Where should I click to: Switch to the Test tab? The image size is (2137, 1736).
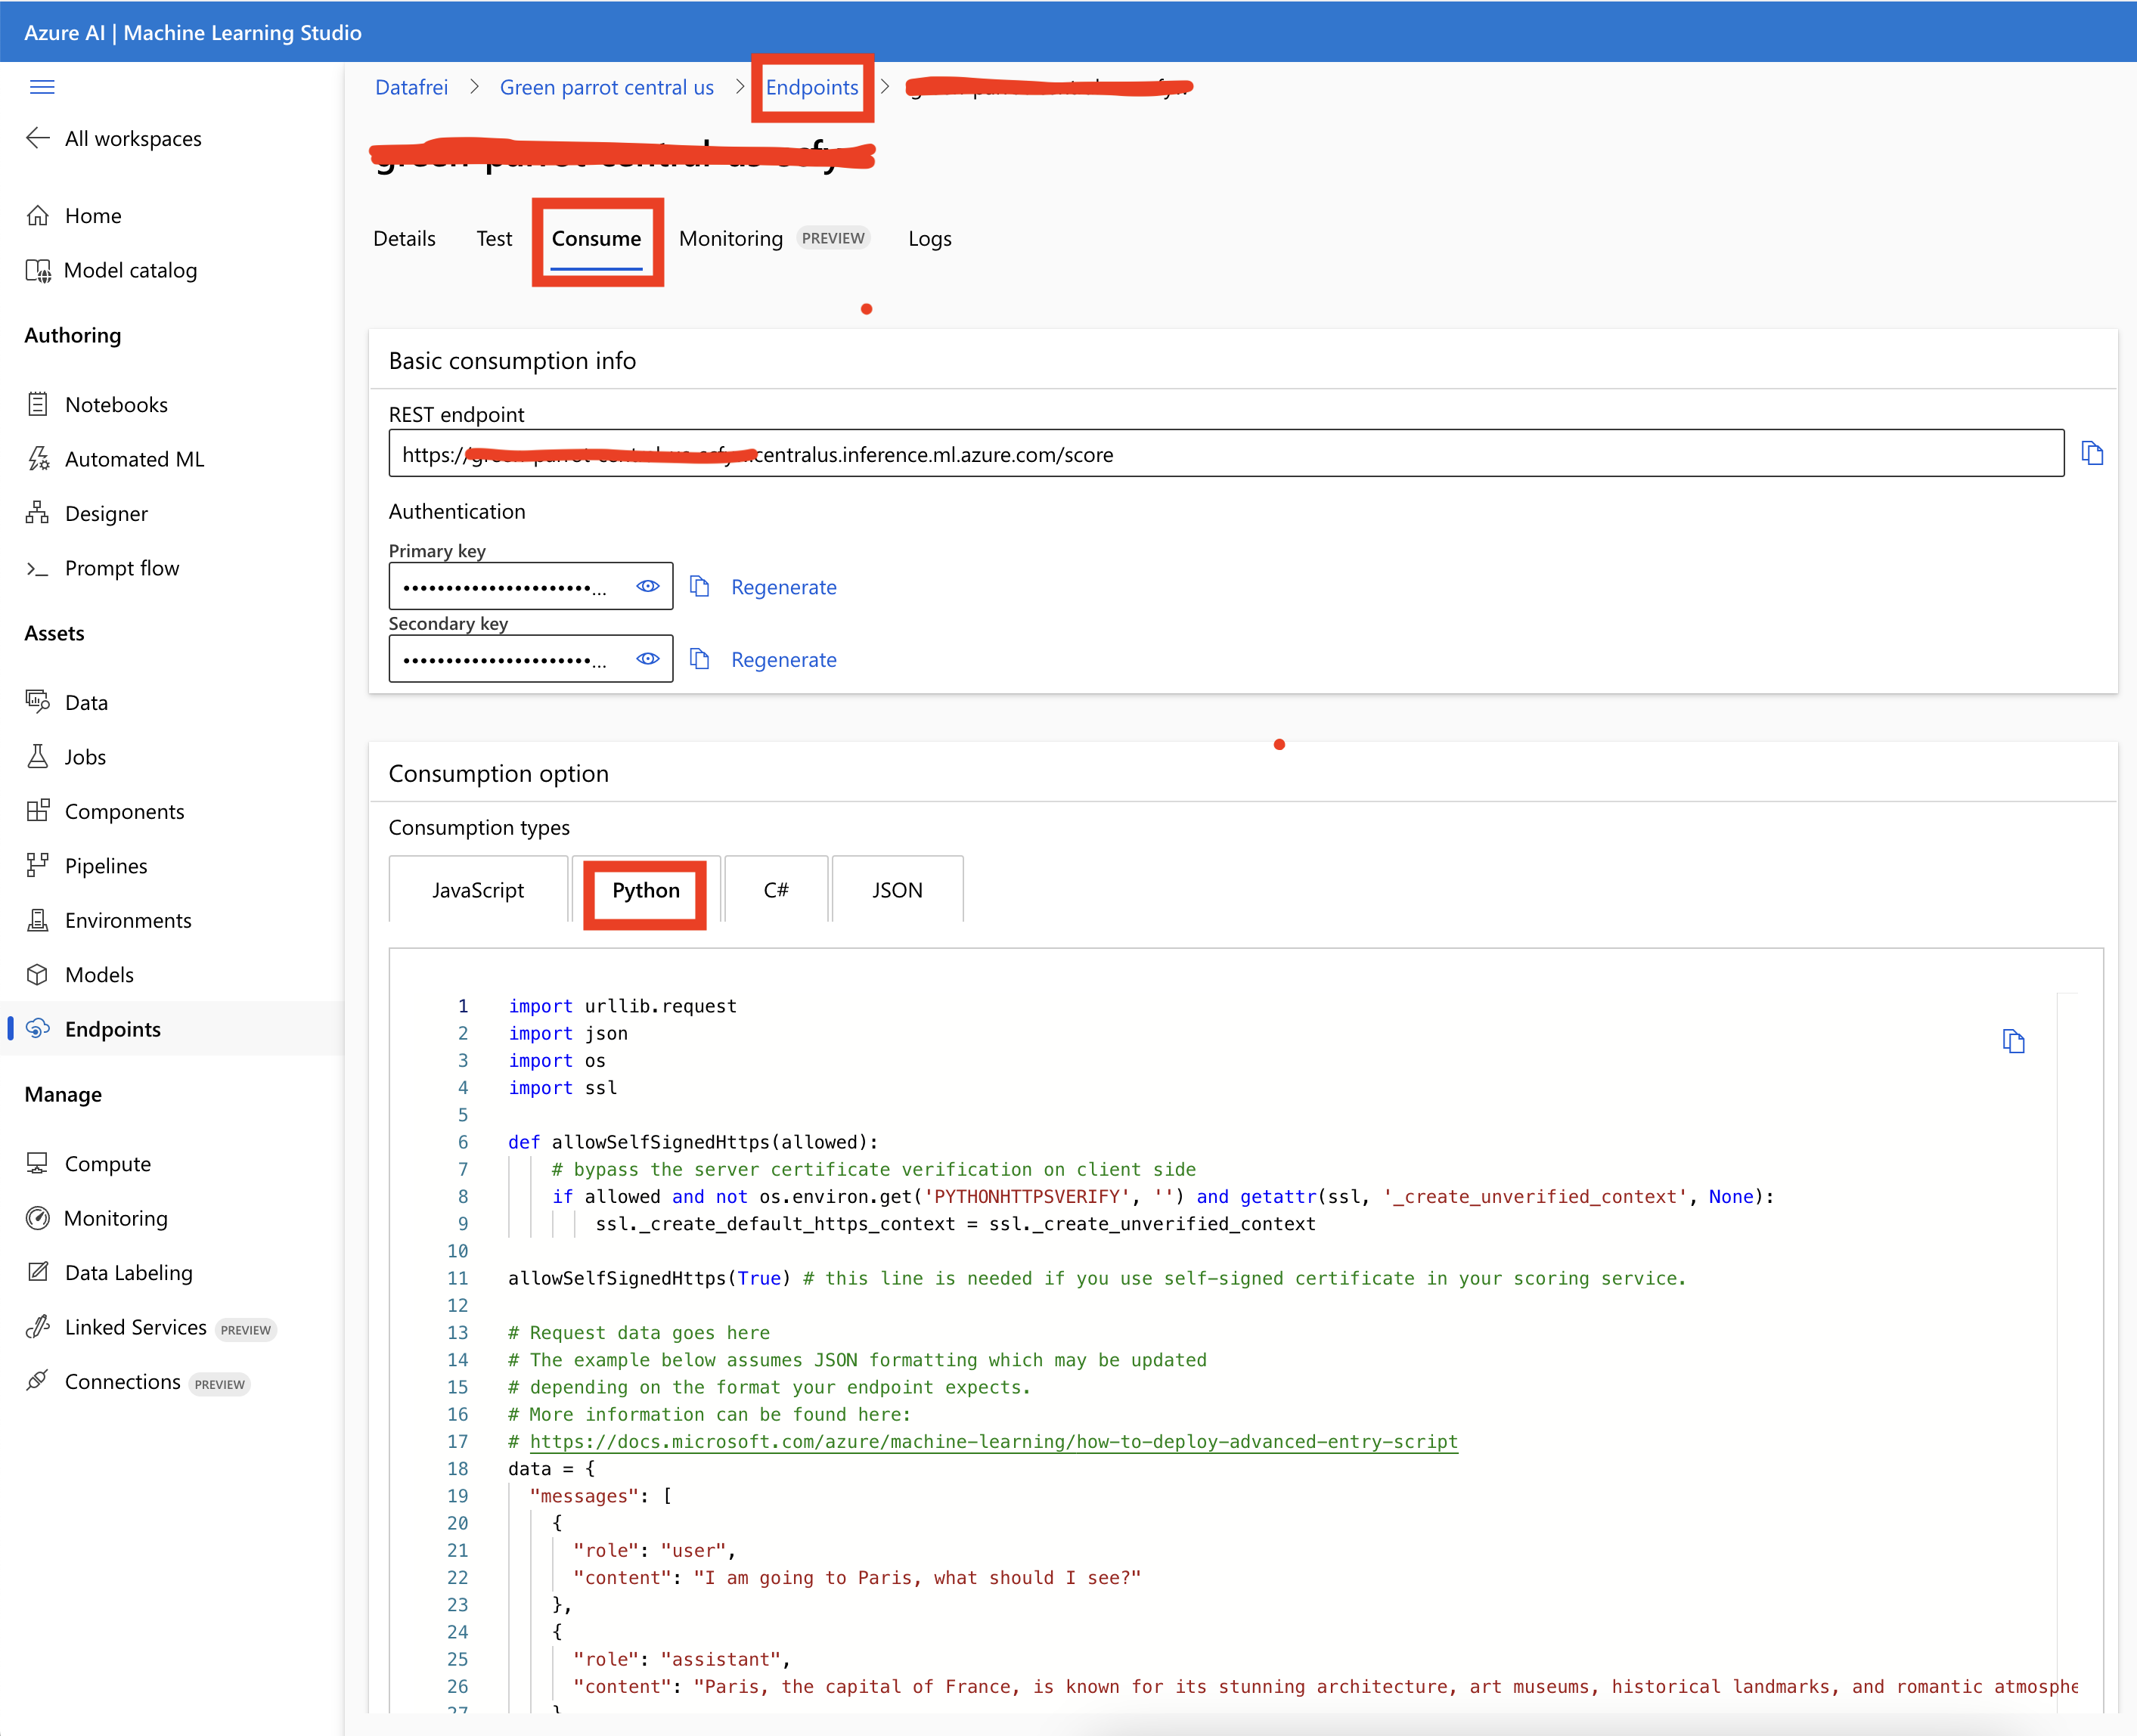(x=494, y=239)
